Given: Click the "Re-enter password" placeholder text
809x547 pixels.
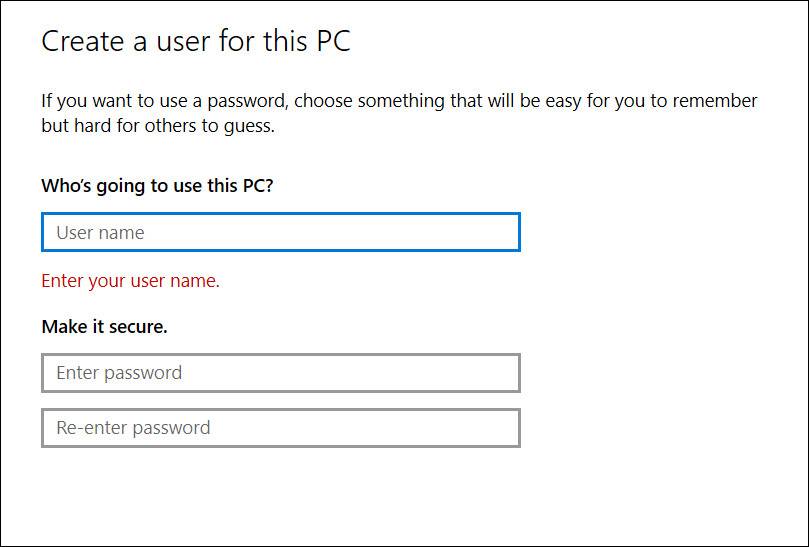Looking at the screenshot, I should point(133,428).
